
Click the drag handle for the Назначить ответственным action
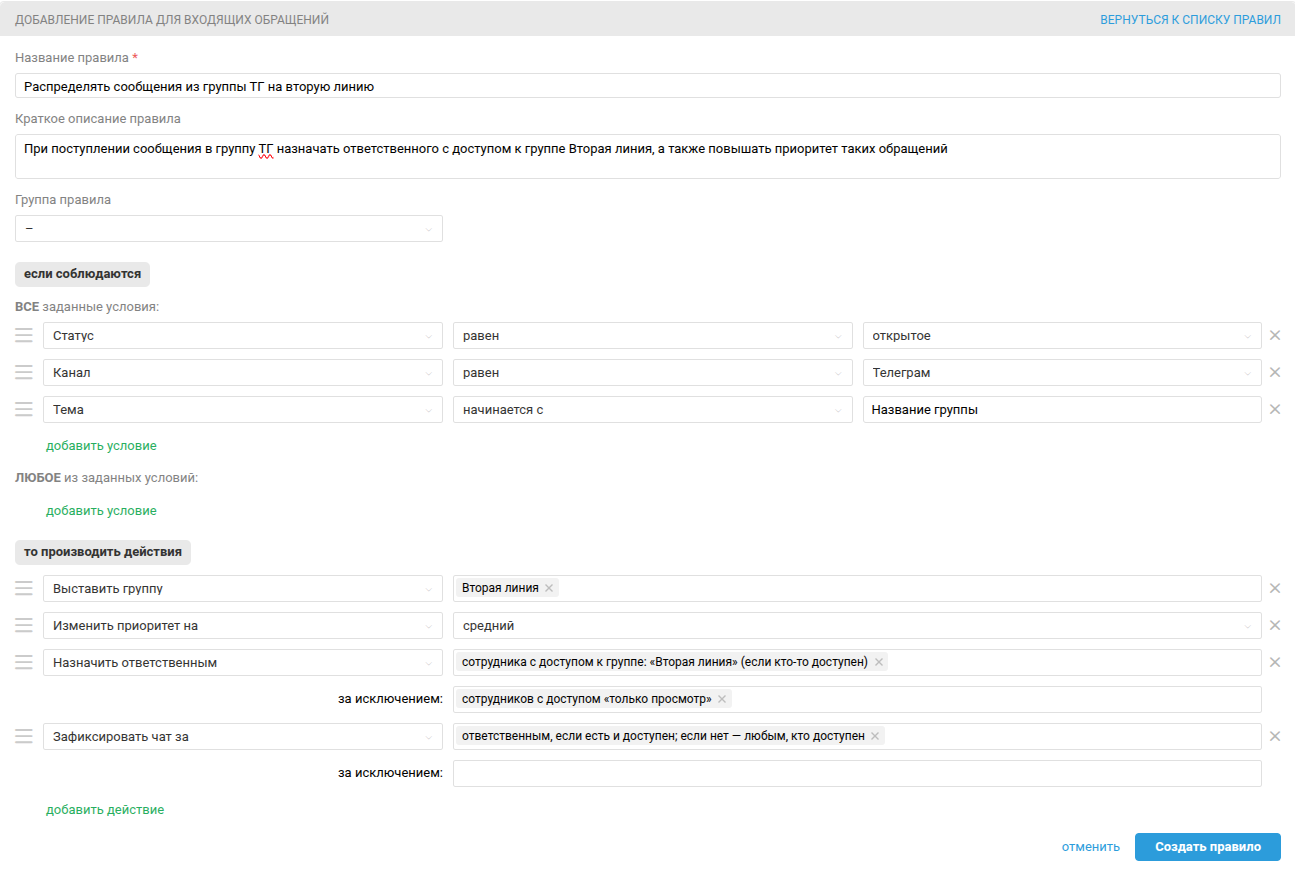24,663
